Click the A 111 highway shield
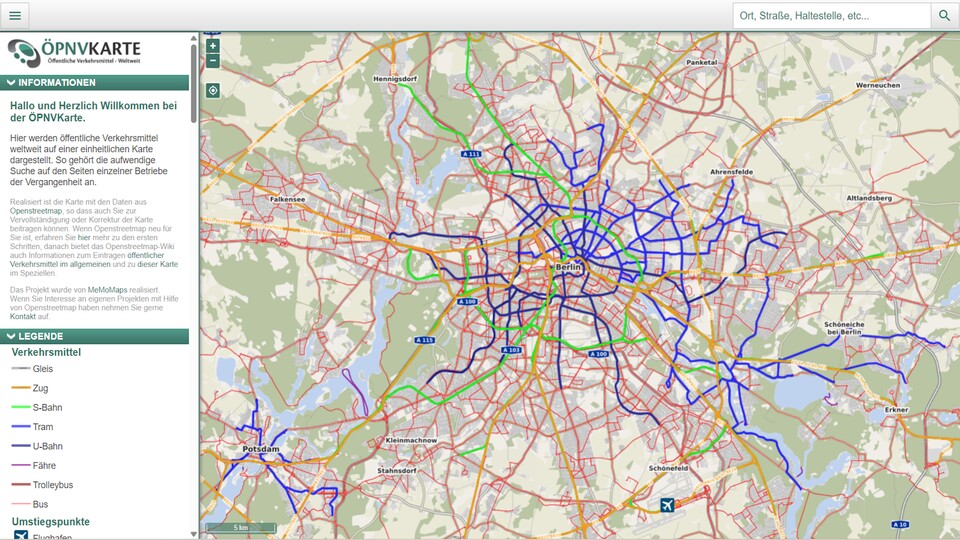960x540 pixels. 471,154
